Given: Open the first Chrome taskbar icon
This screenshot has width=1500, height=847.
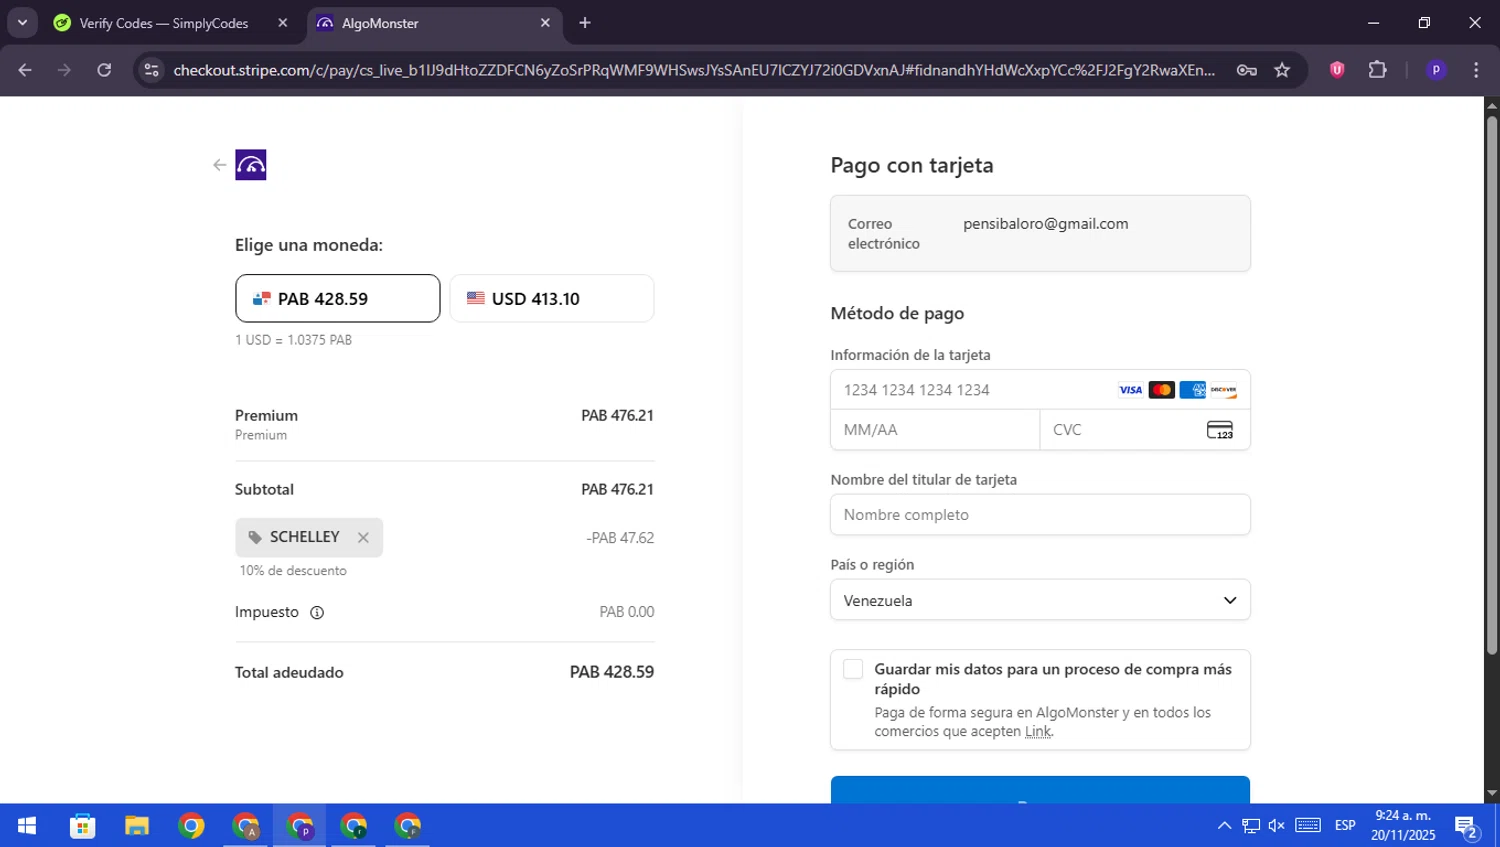Looking at the screenshot, I should [x=191, y=826].
